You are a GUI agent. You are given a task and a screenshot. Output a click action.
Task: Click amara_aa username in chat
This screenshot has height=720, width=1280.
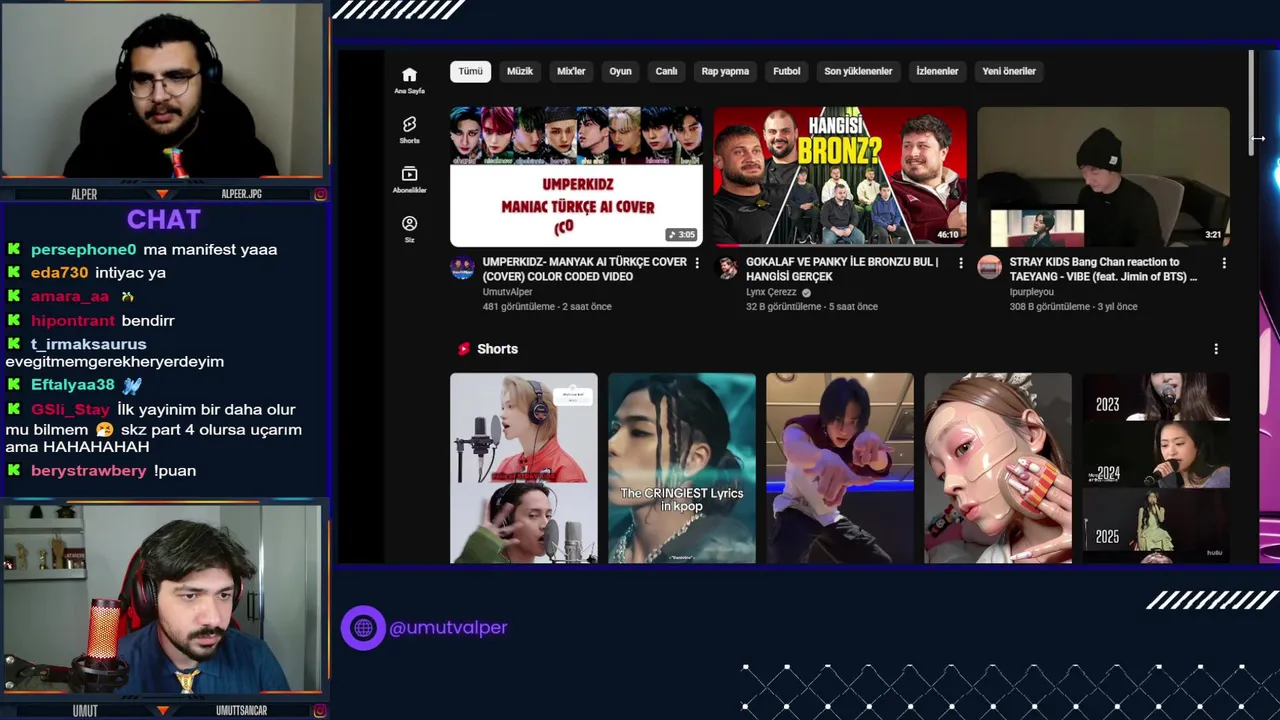coord(70,296)
